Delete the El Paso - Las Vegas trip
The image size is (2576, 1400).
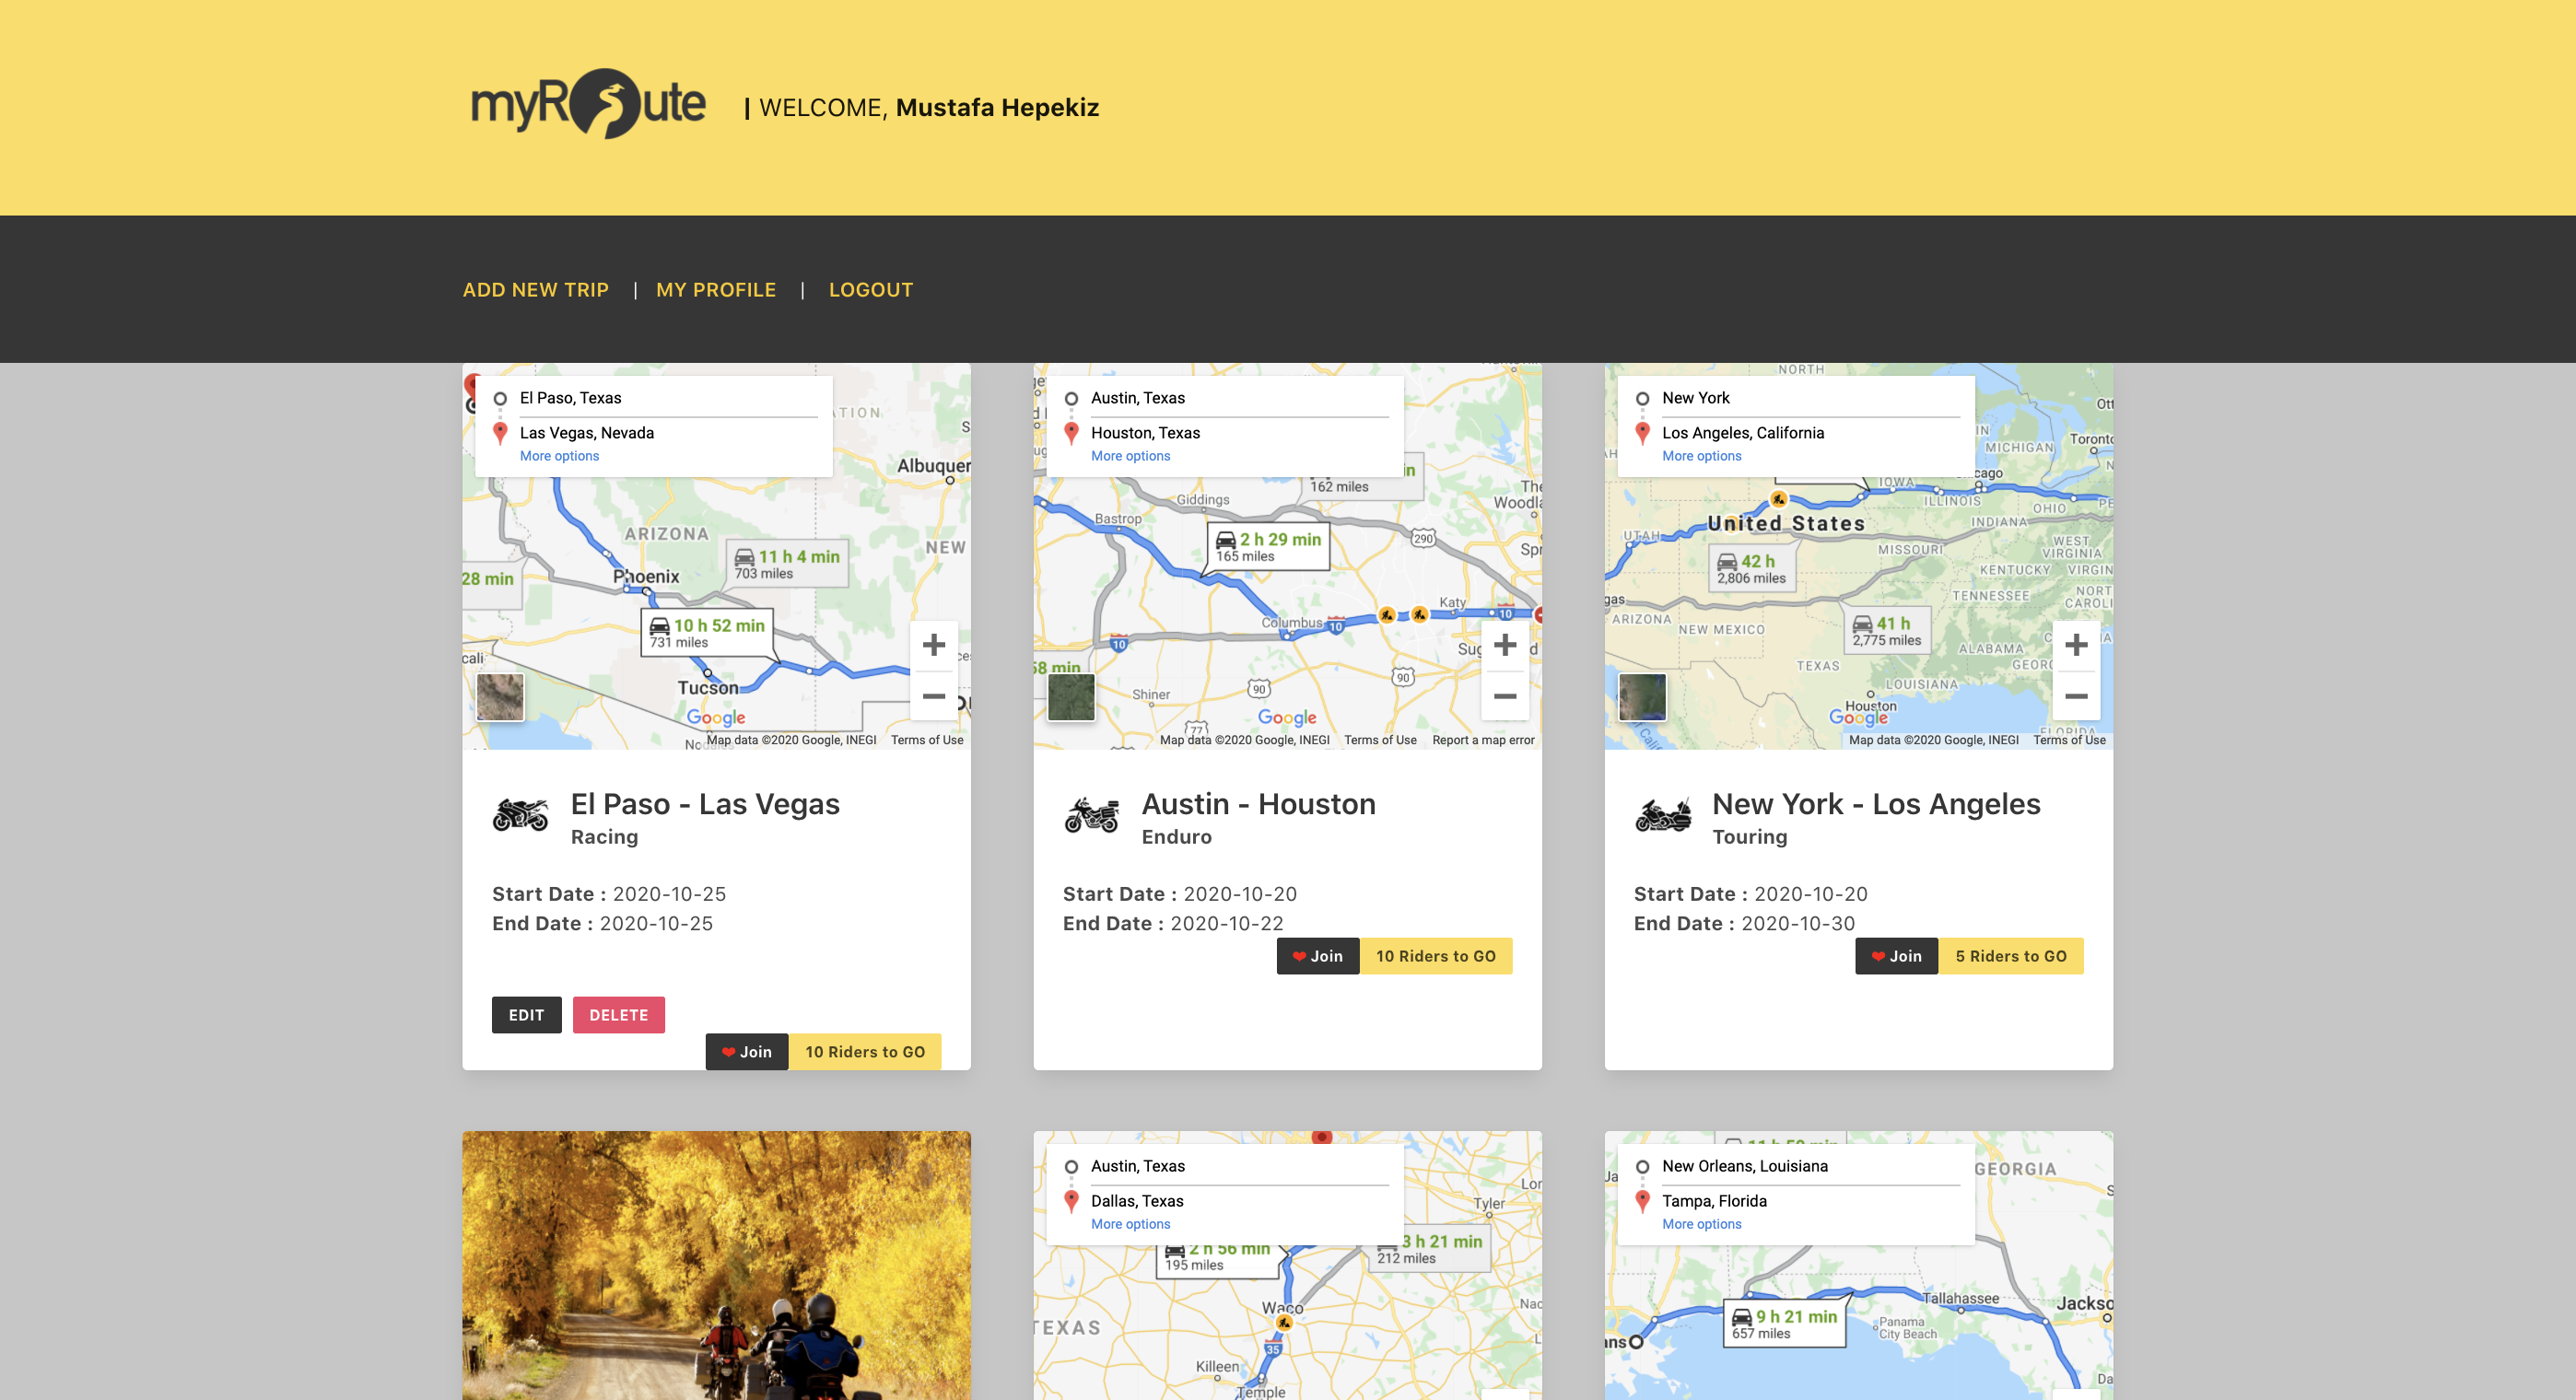[618, 1015]
